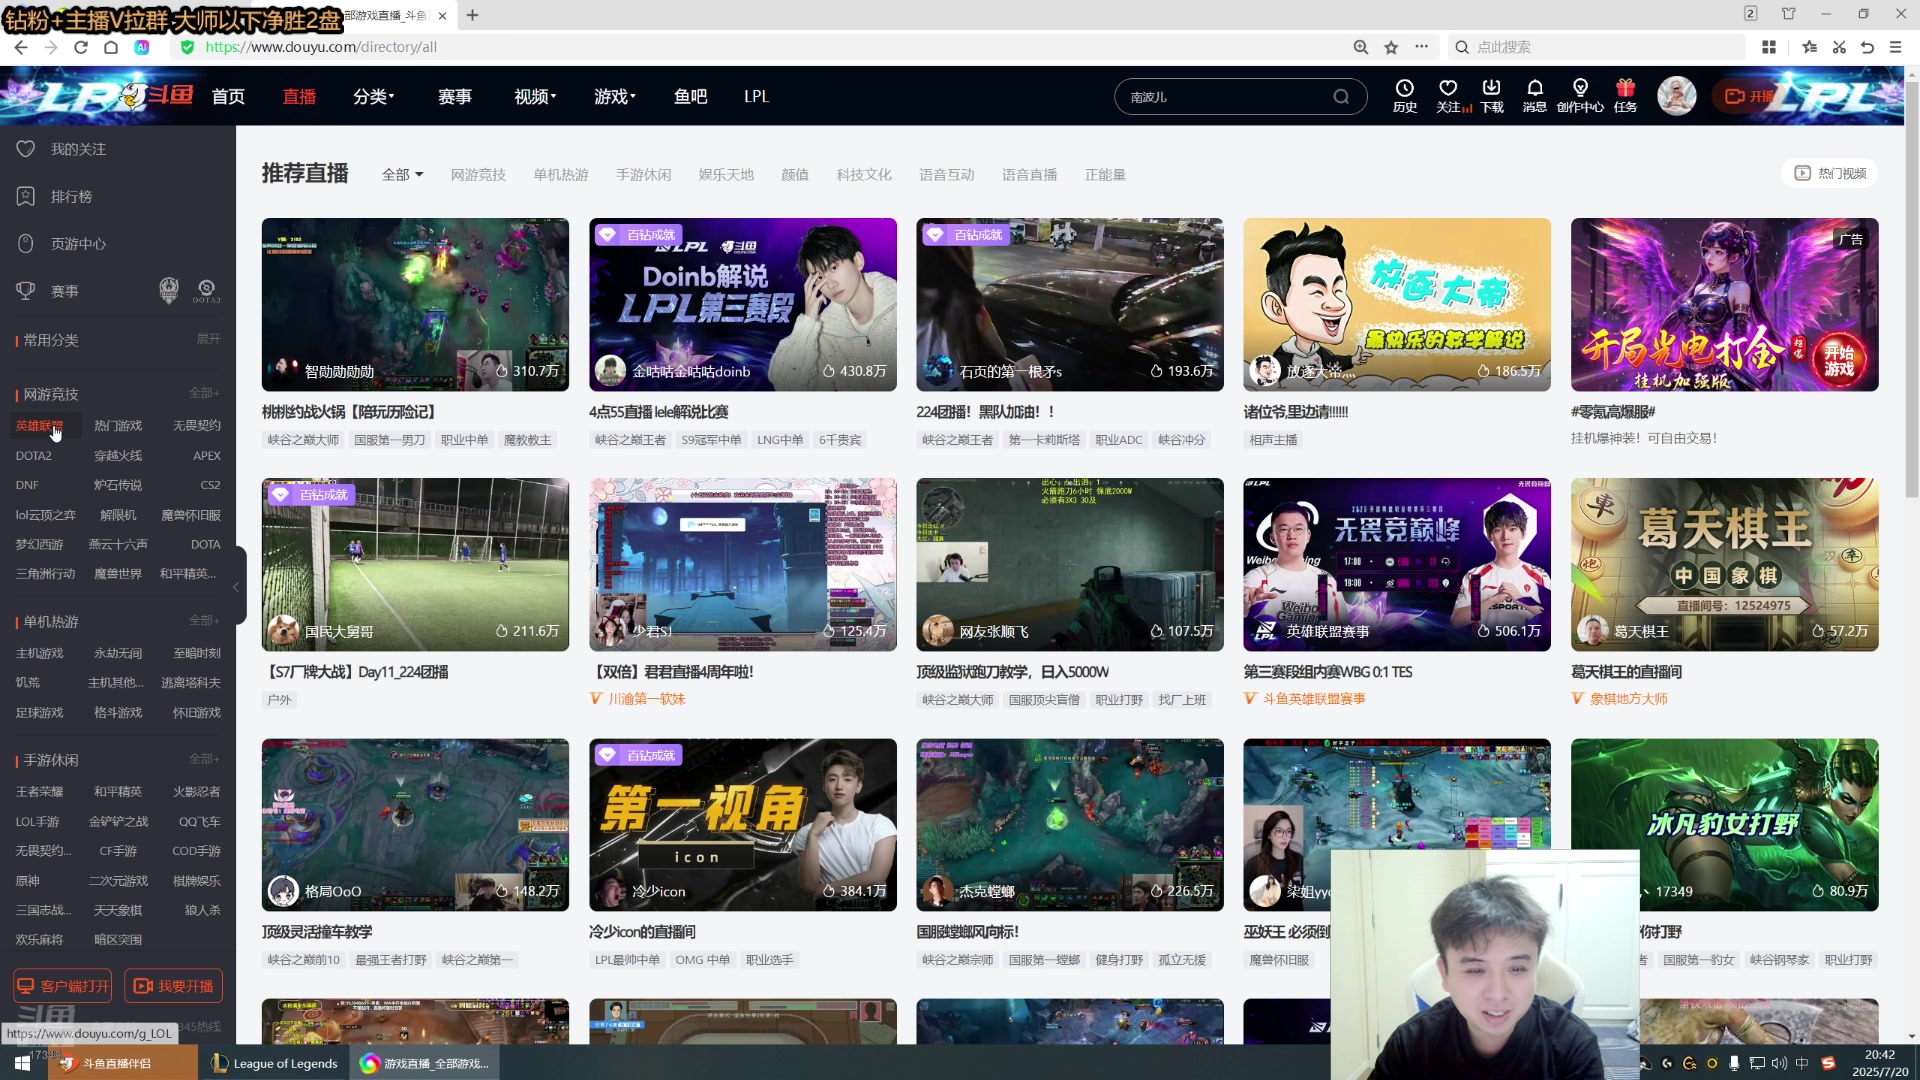Open Windows Start button
This screenshot has height=1080, width=1920.
(x=22, y=1063)
